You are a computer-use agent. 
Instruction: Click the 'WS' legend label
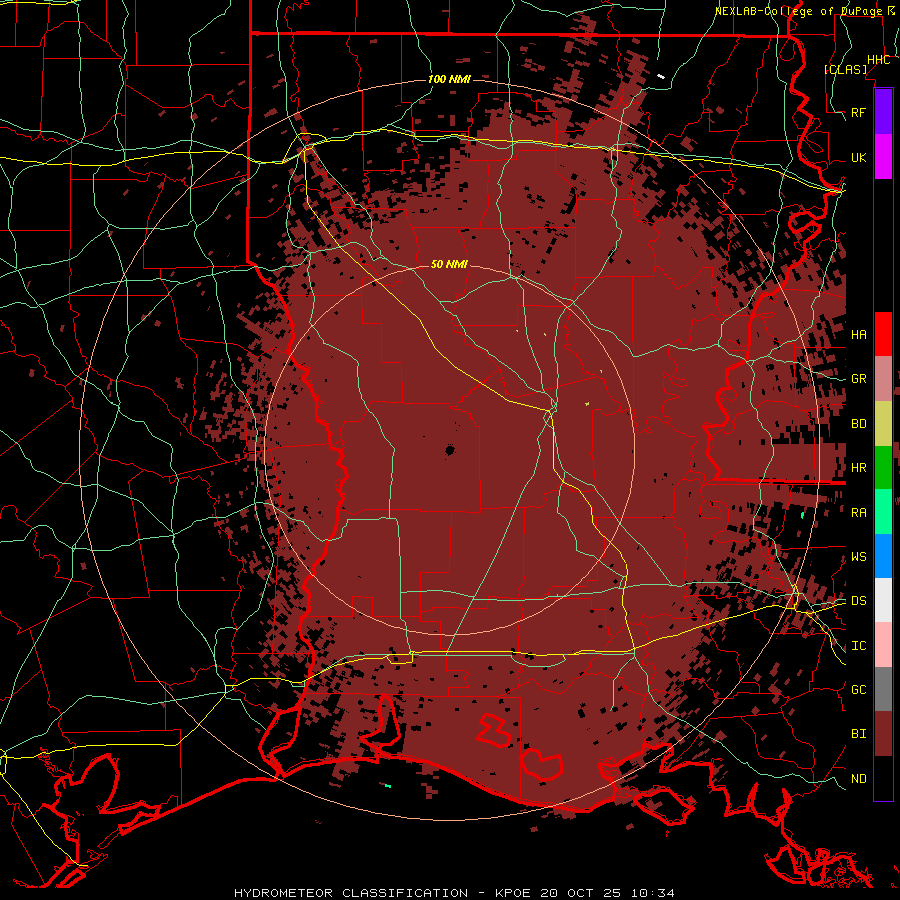coord(858,557)
